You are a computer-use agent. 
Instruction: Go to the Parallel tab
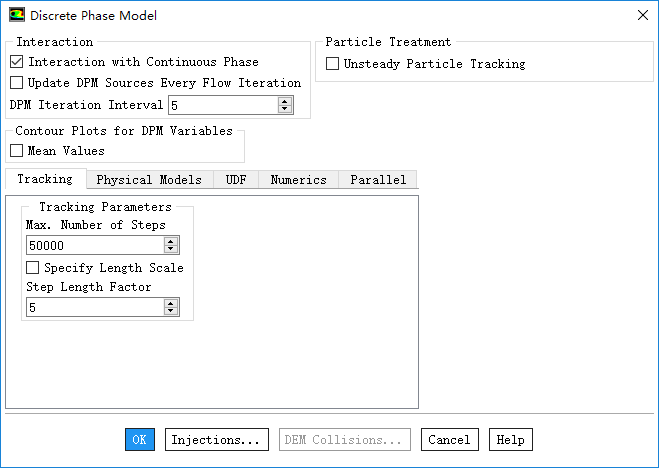(x=378, y=180)
